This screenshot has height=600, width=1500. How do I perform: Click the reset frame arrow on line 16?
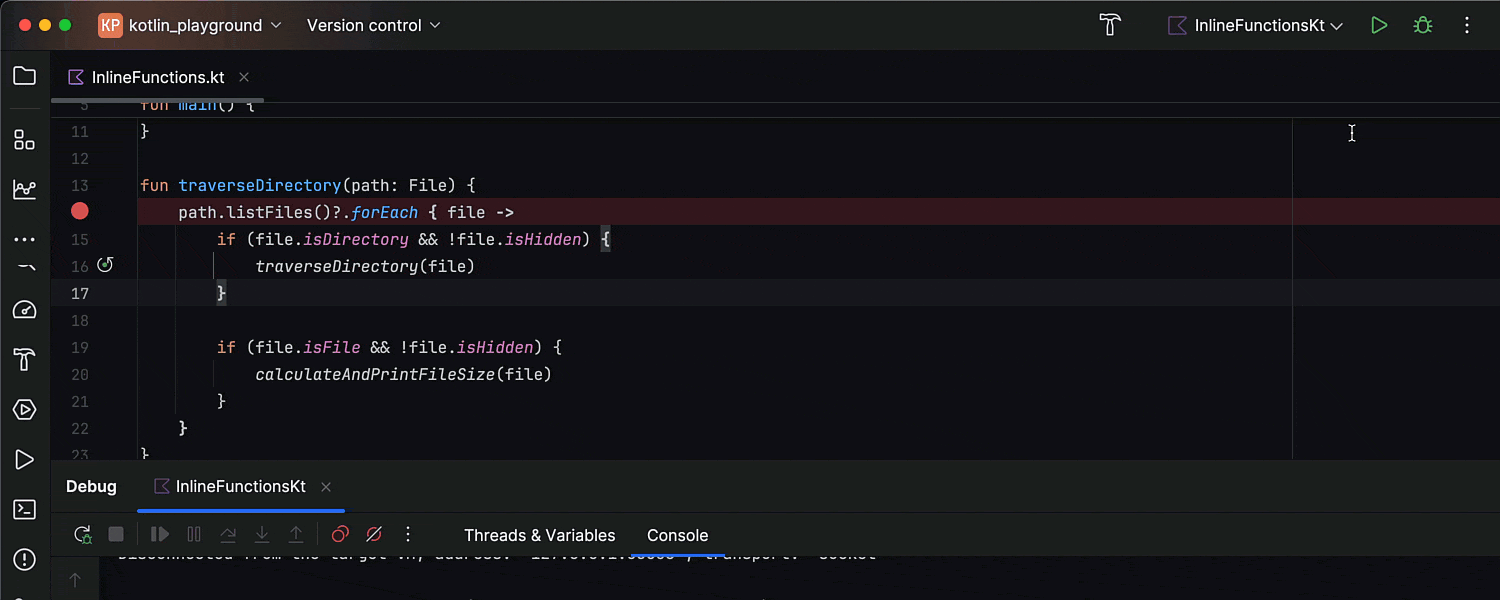coord(106,265)
